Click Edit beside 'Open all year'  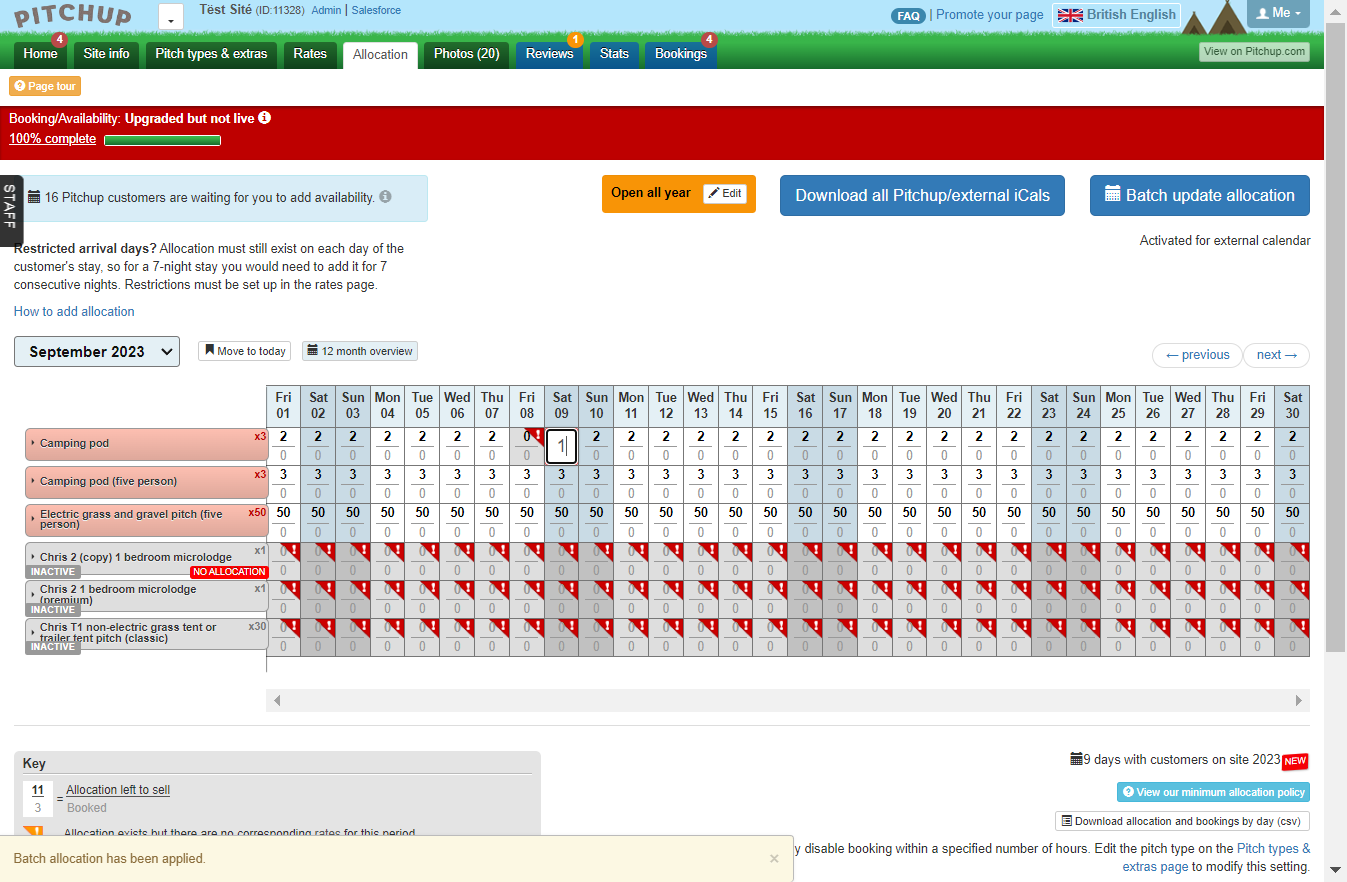(x=725, y=194)
